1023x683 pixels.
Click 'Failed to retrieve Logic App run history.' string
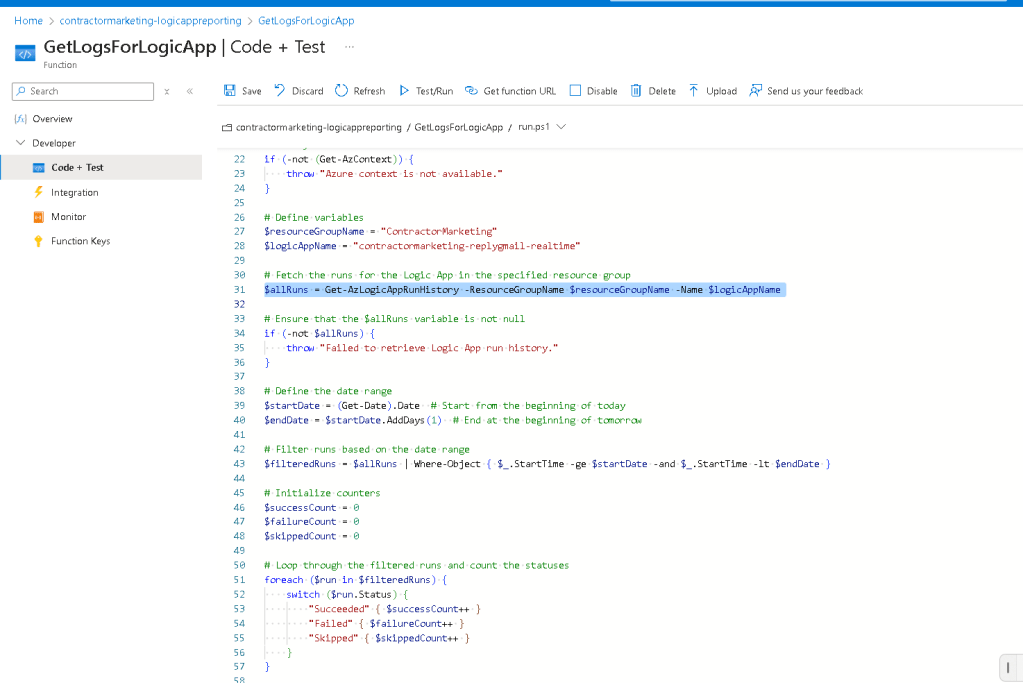point(439,348)
